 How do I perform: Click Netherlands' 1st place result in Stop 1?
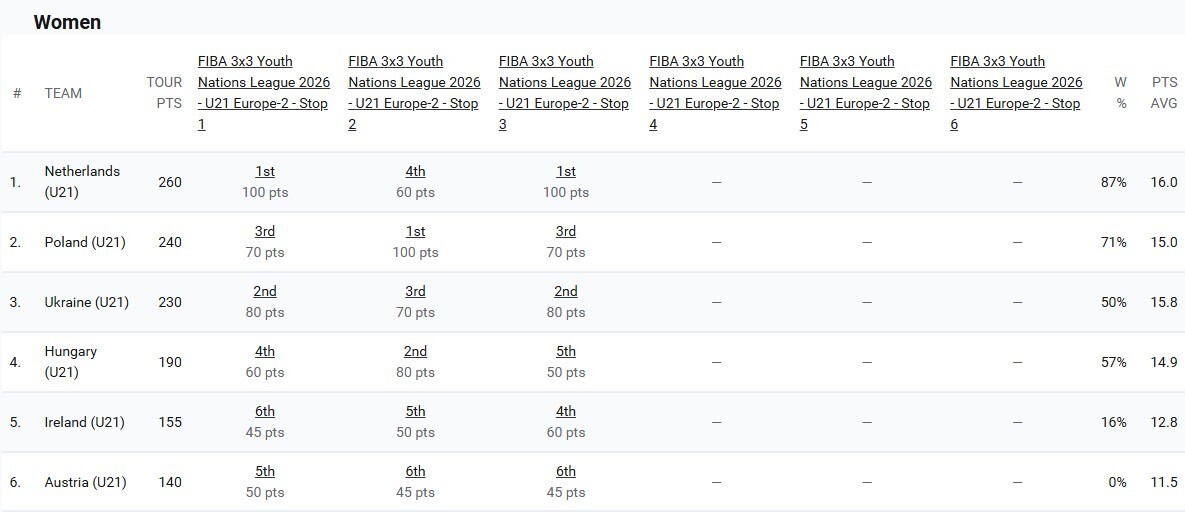265,172
